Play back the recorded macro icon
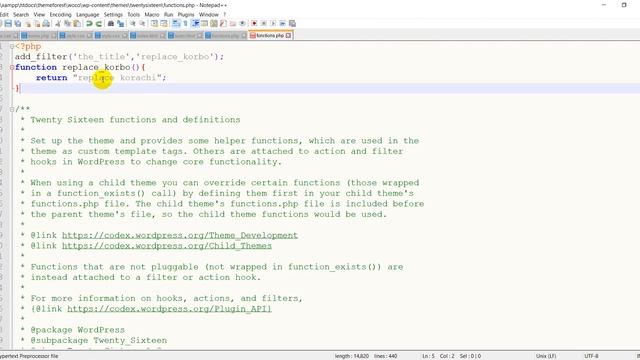Screen dimensions: 640x360 pyautogui.click(x=273, y=24)
